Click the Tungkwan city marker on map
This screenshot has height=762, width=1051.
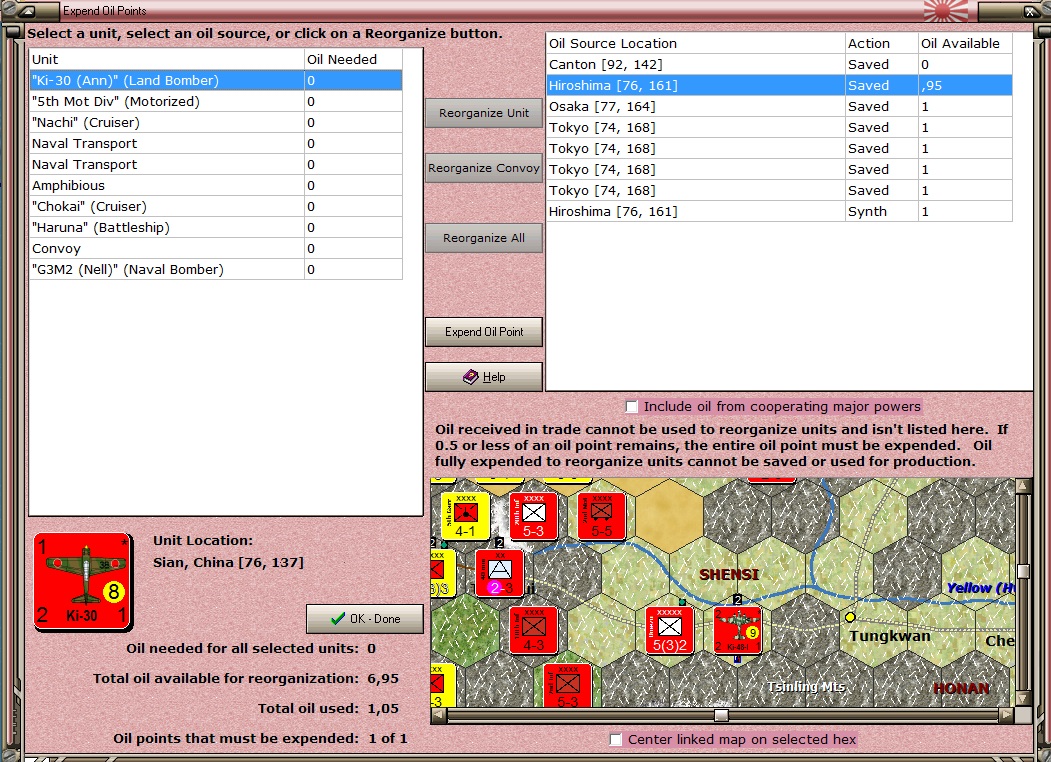(x=850, y=617)
